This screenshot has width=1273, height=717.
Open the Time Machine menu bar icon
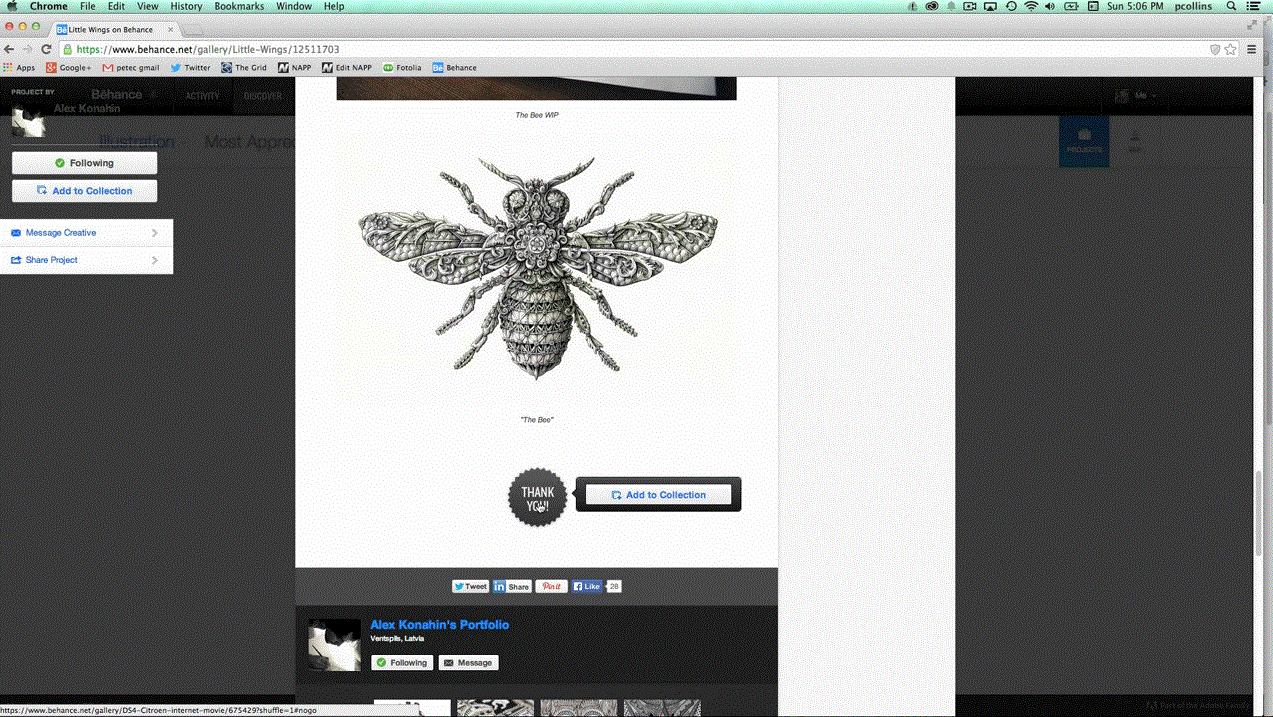[x=1011, y=6]
